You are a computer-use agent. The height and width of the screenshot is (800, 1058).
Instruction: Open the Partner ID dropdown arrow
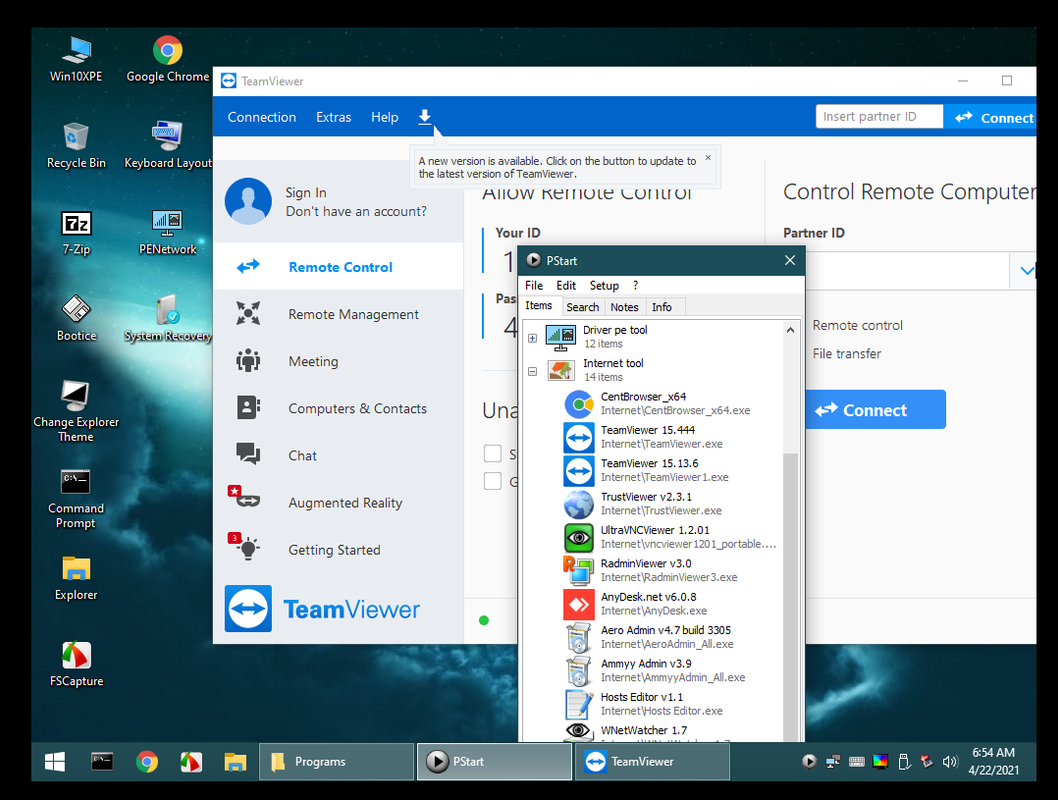1026,270
